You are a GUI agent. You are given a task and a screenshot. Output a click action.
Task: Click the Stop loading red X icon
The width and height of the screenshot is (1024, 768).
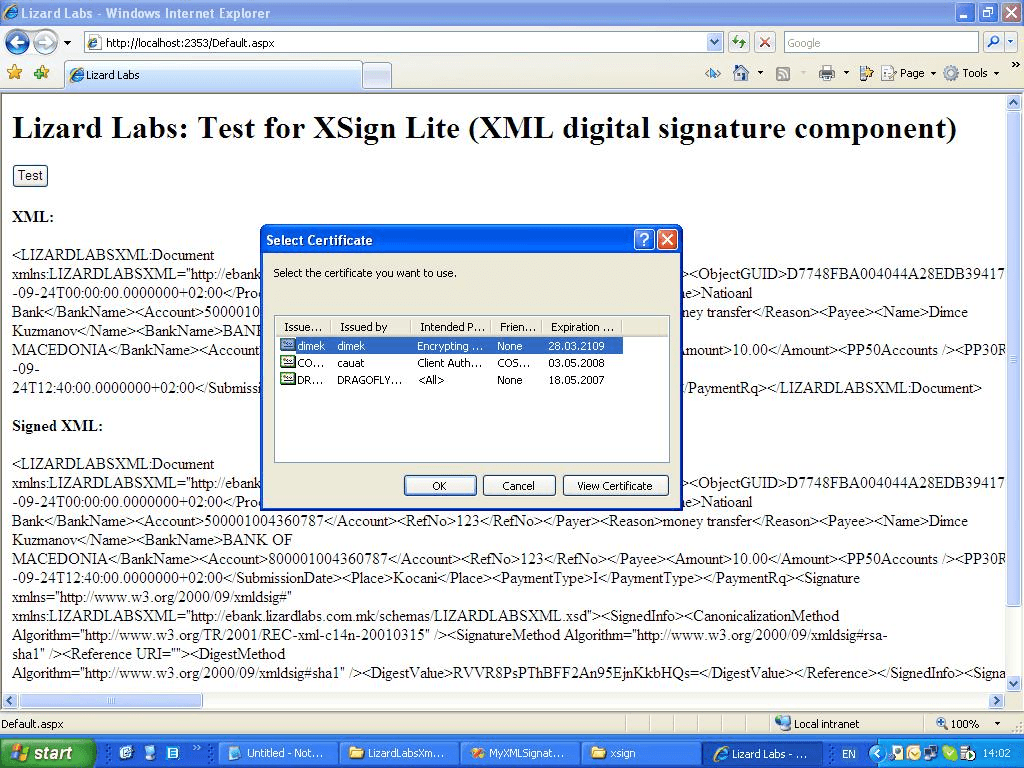pyautogui.click(x=765, y=42)
